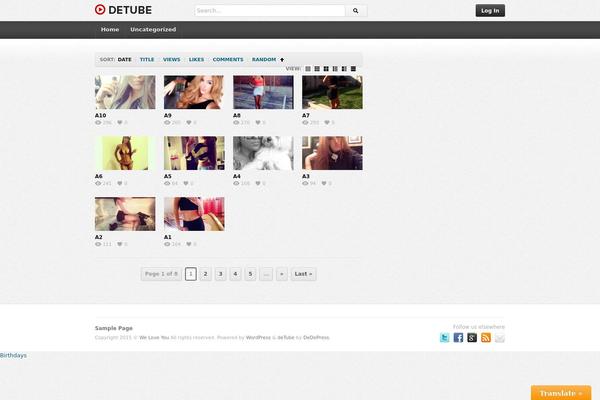Screen dimensions: 600x400
Task: Click the current page 1 button
Action: pos(191,274)
